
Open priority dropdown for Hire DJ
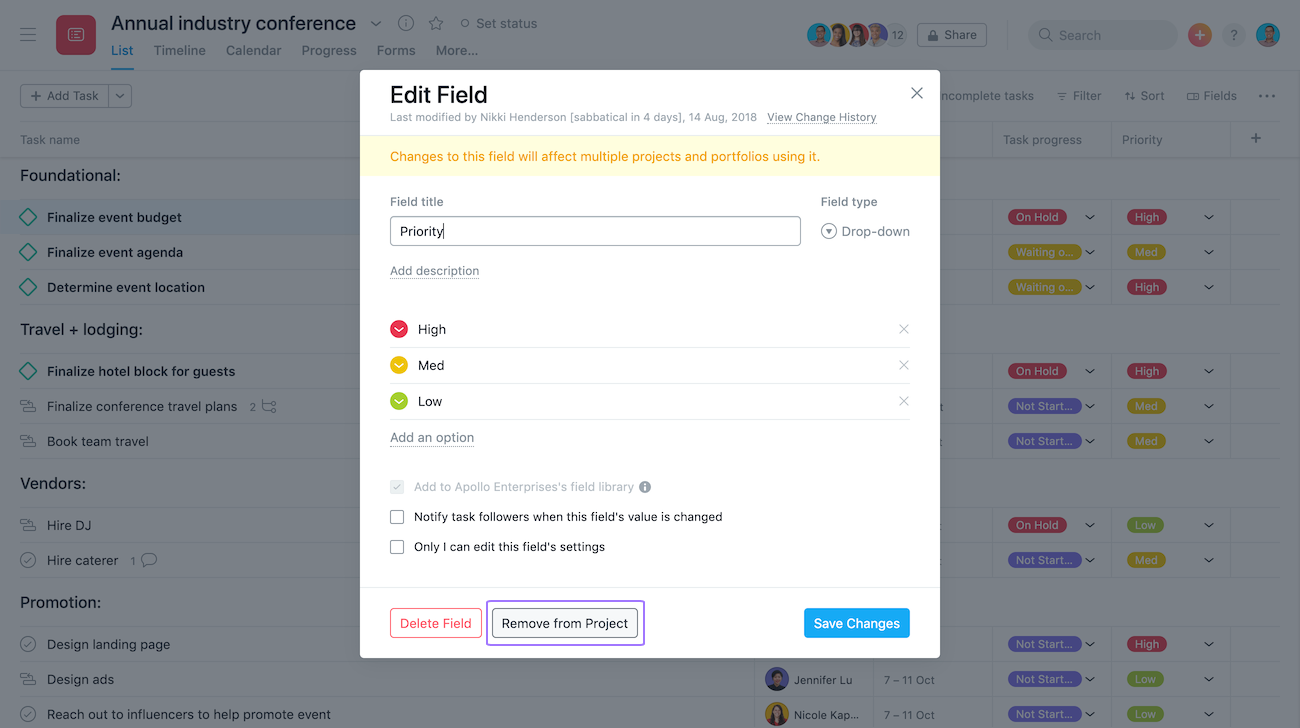[1208, 525]
